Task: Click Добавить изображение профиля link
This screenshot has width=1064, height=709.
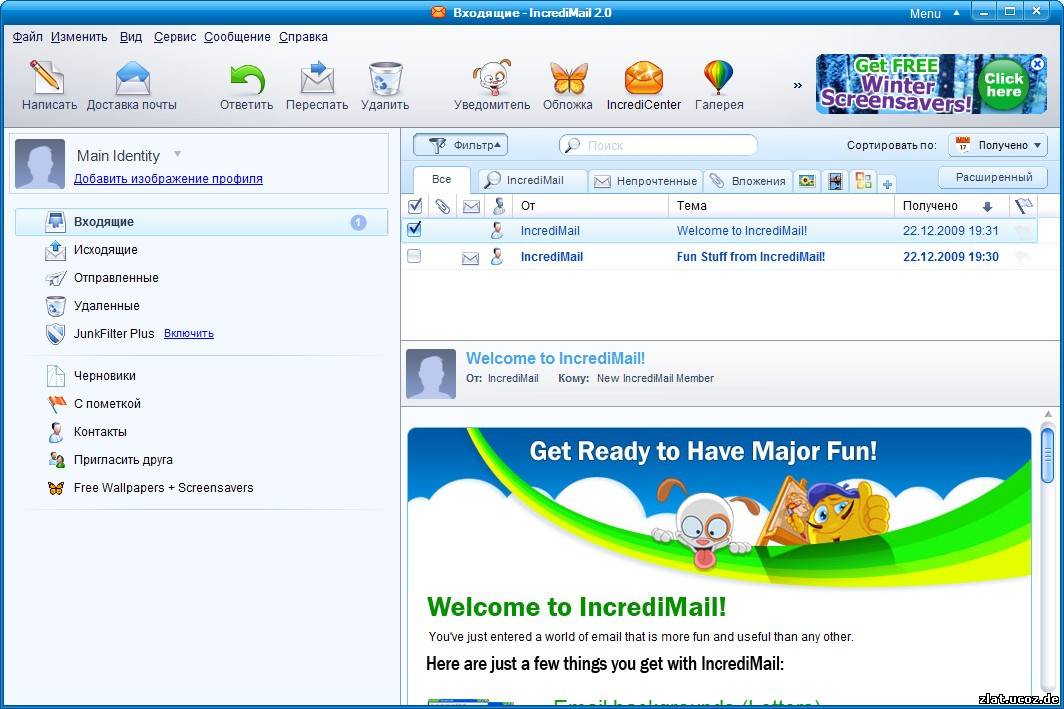Action: (x=168, y=178)
